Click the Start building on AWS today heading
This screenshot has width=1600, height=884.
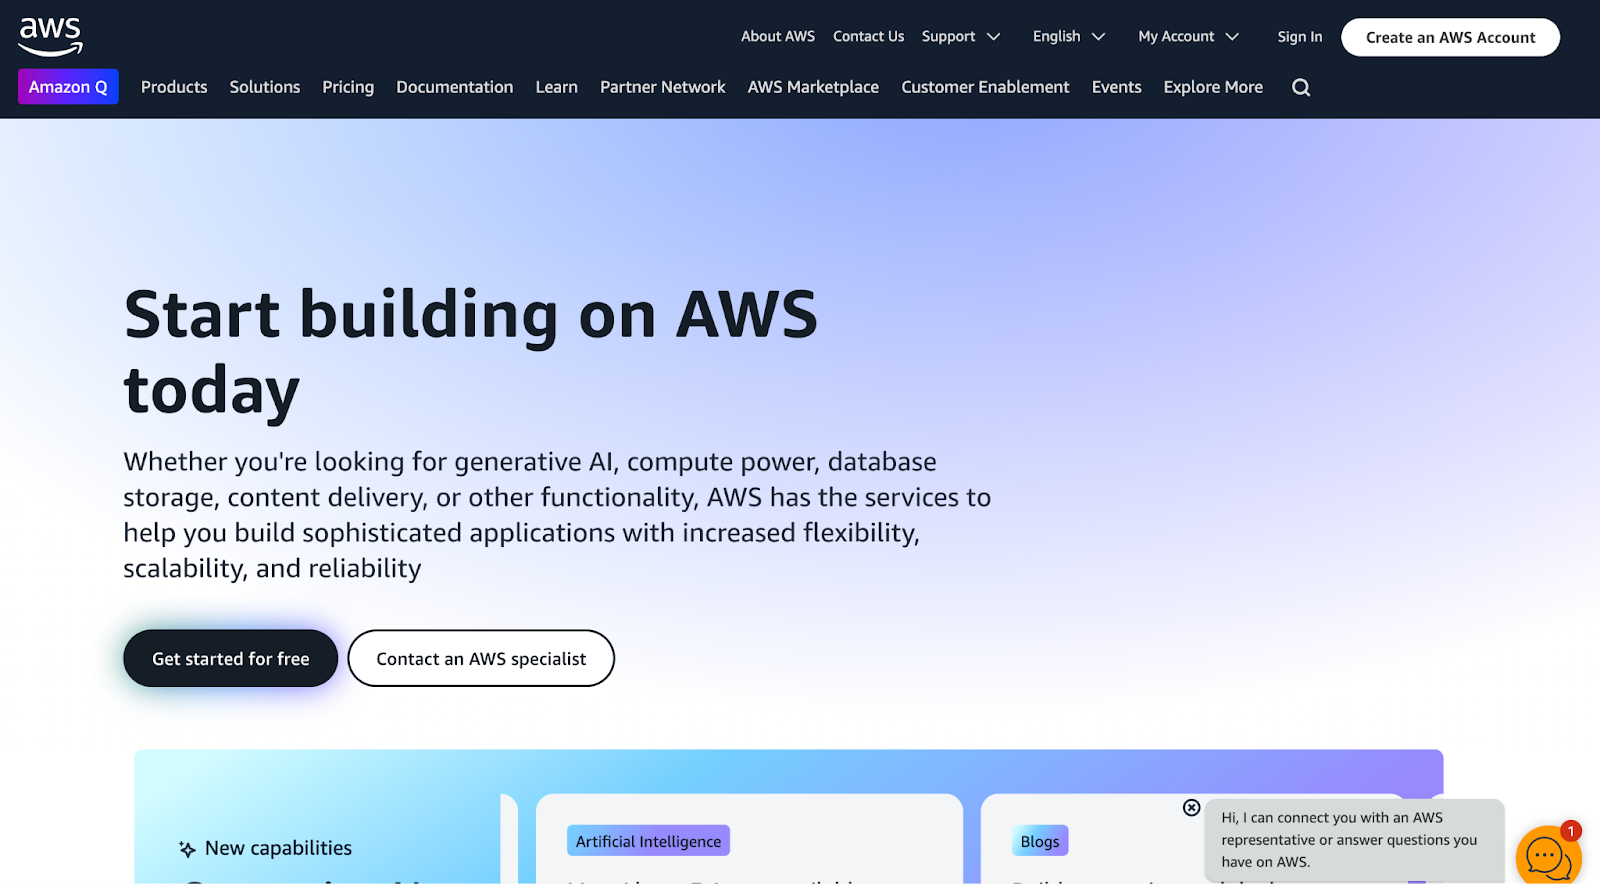471,351
